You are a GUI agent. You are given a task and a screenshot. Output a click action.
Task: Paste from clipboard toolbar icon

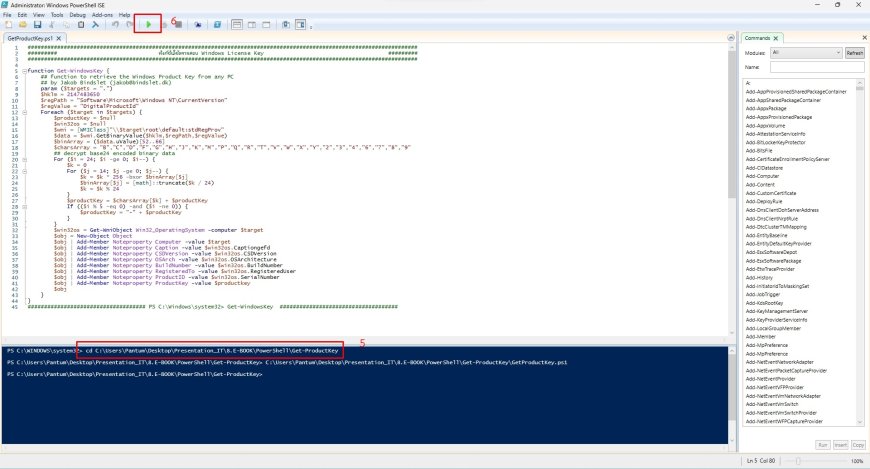point(80,24)
